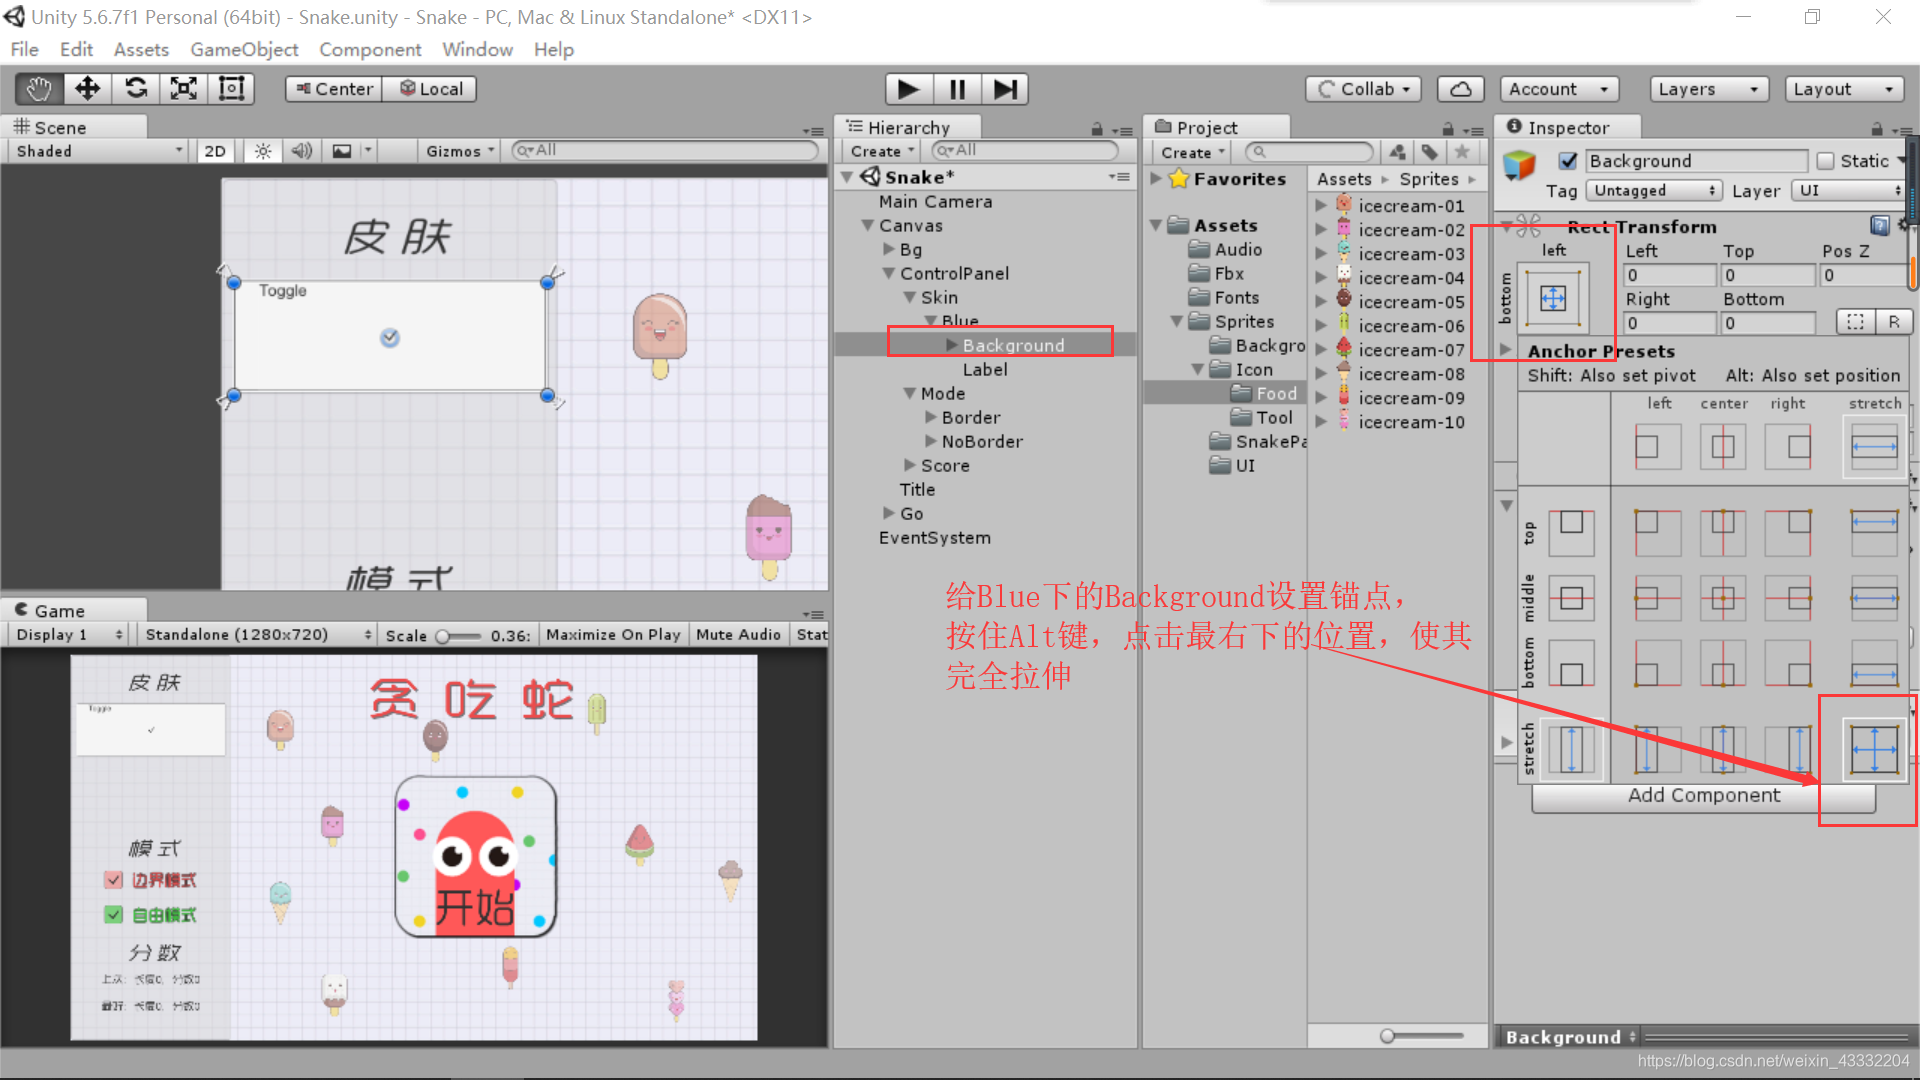Click save search star icon in Project

click(1462, 152)
